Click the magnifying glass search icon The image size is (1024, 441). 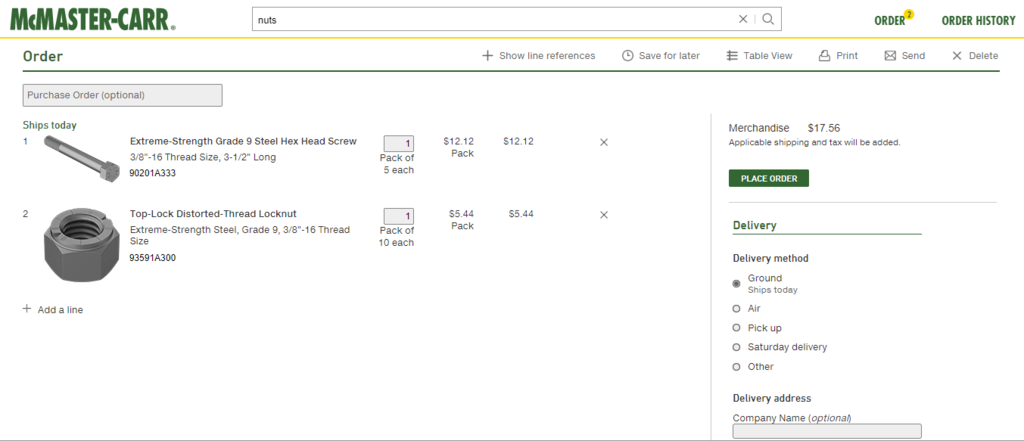click(x=768, y=19)
